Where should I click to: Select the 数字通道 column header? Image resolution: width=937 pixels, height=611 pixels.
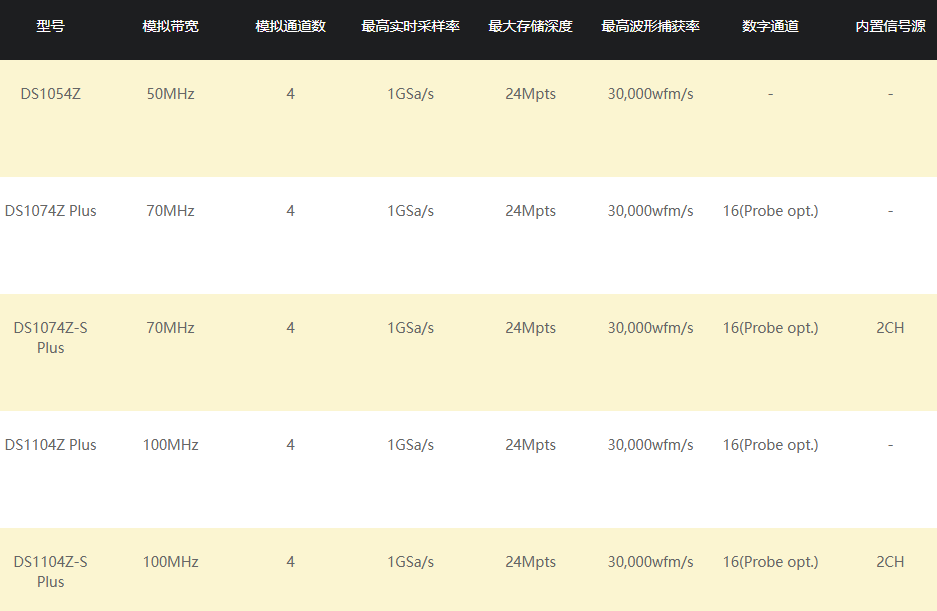(770, 26)
